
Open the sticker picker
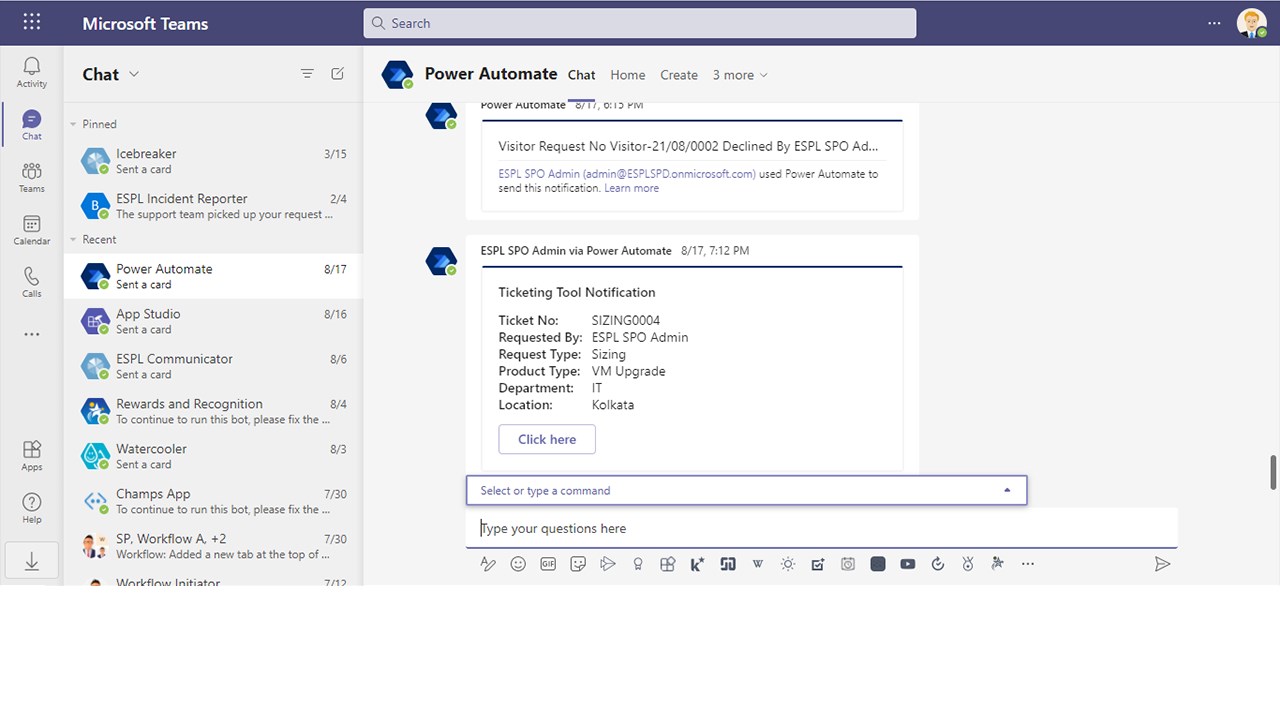(x=578, y=564)
